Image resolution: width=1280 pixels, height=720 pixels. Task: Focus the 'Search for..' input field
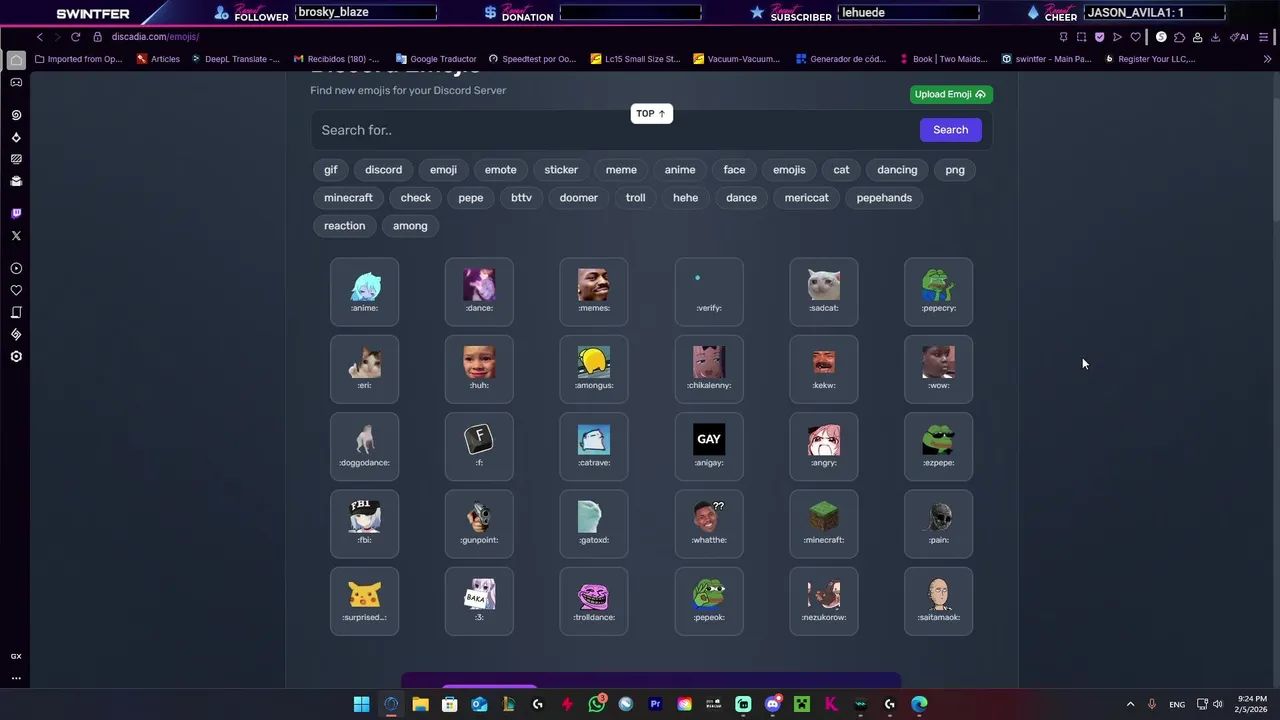point(614,130)
